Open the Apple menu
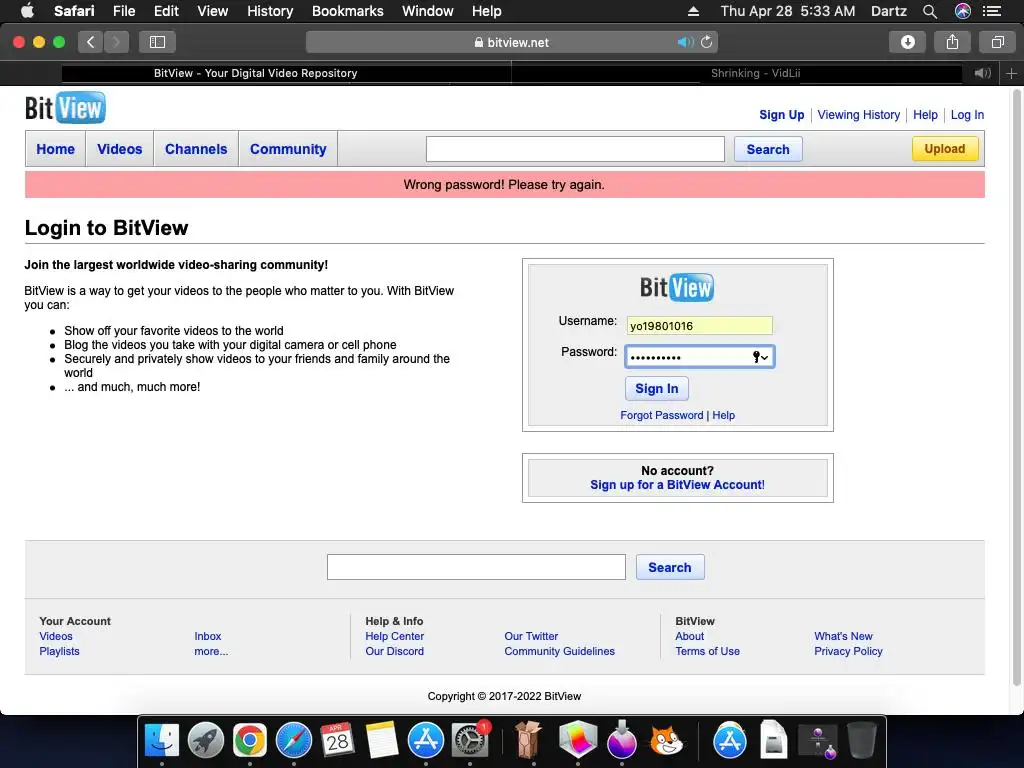This screenshot has height=768, width=1024. [27, 10]
